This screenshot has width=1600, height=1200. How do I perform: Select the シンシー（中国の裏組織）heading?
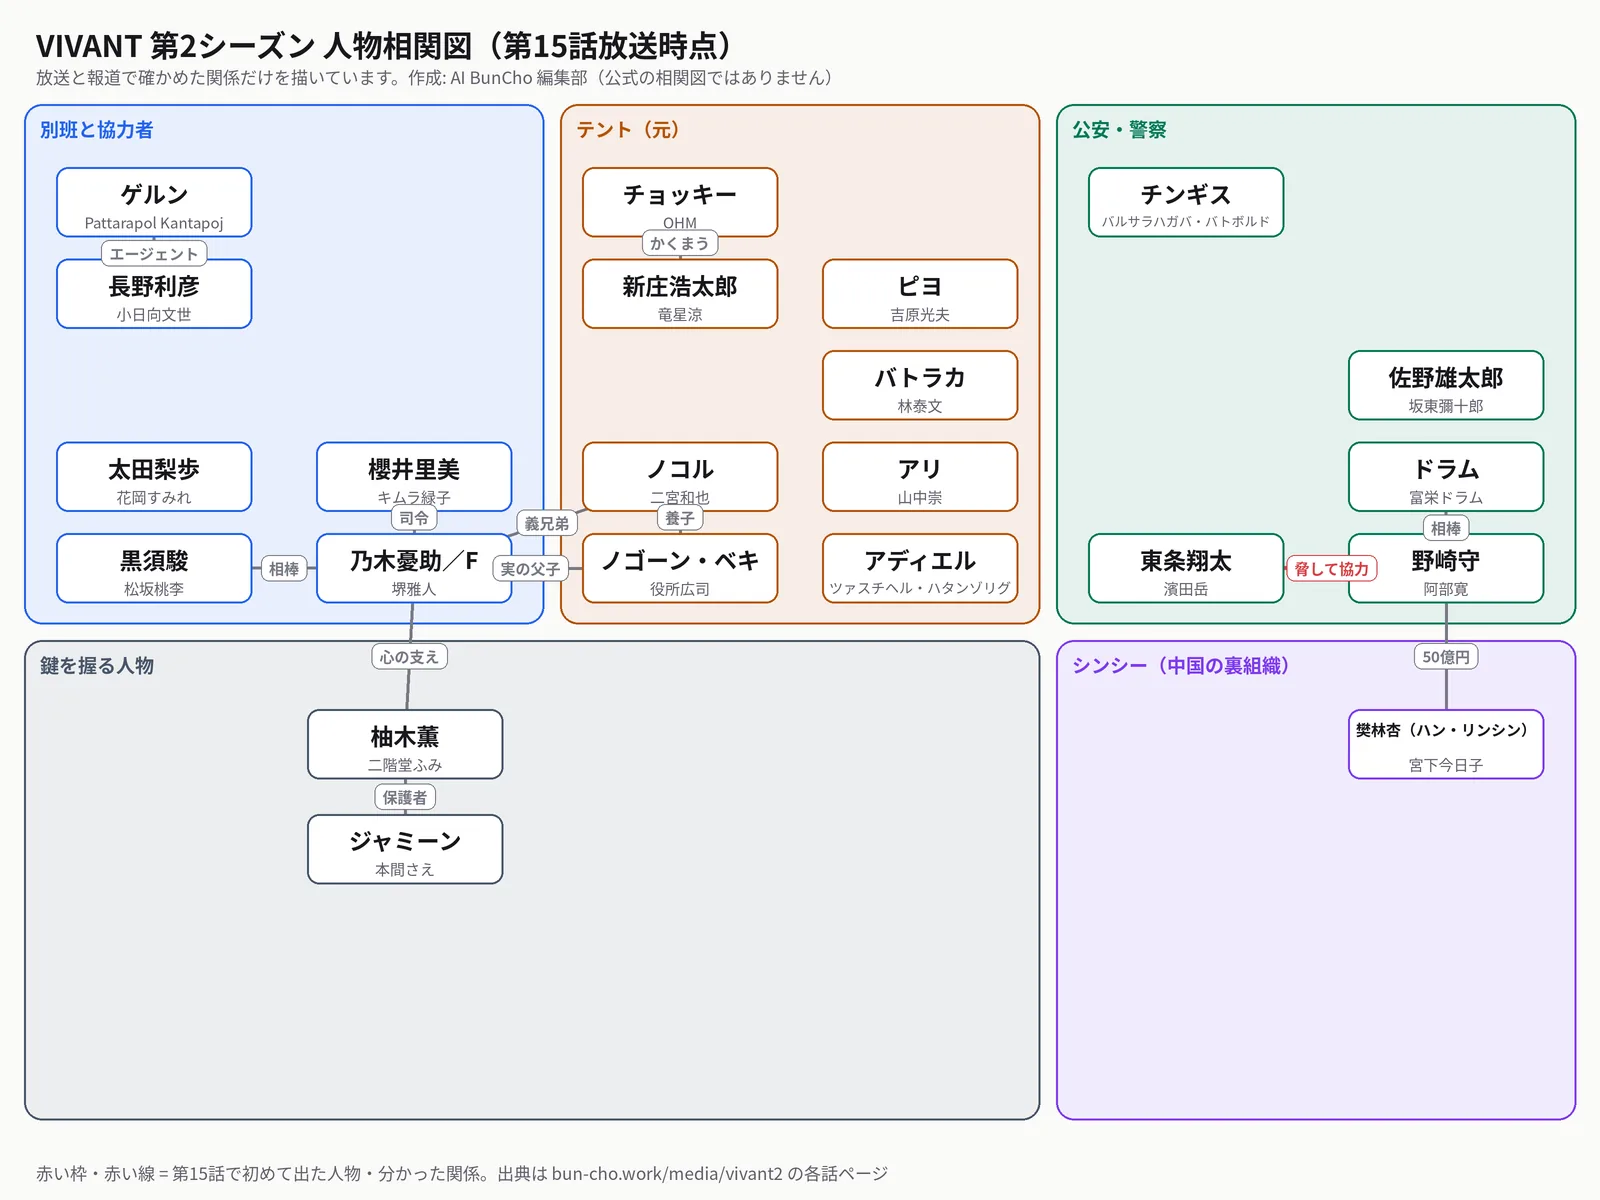coord(1181,666)
